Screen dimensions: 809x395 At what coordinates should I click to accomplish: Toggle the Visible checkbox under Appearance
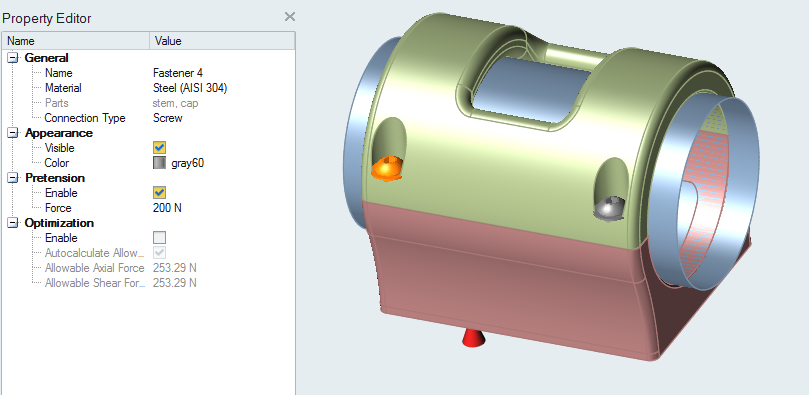pyautogui.click(x=159, y=148)
